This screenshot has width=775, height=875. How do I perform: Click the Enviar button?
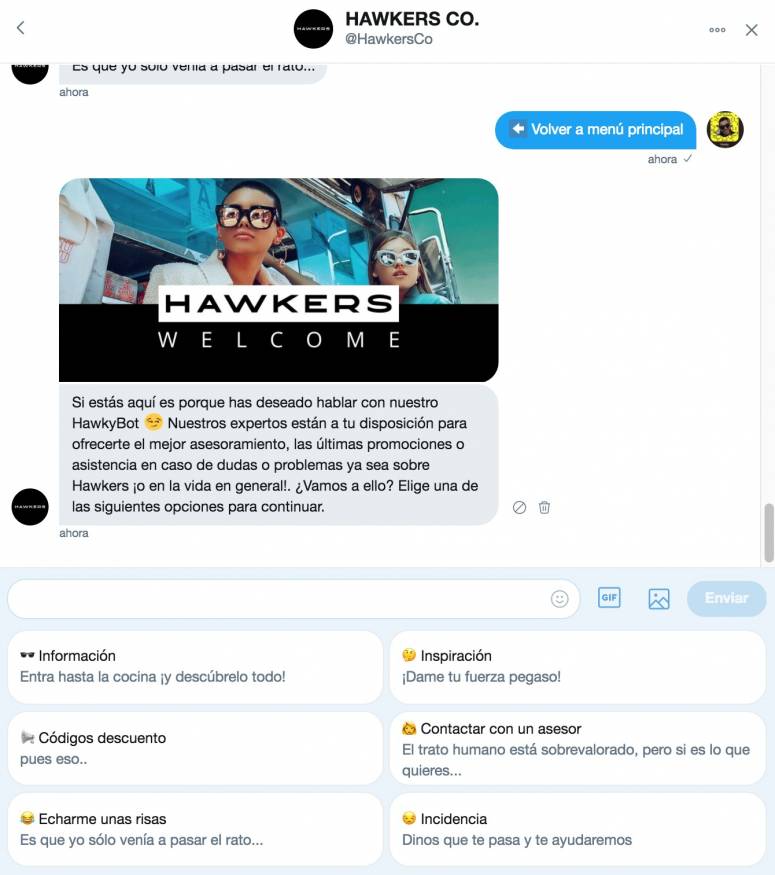(x=726, y=599)
